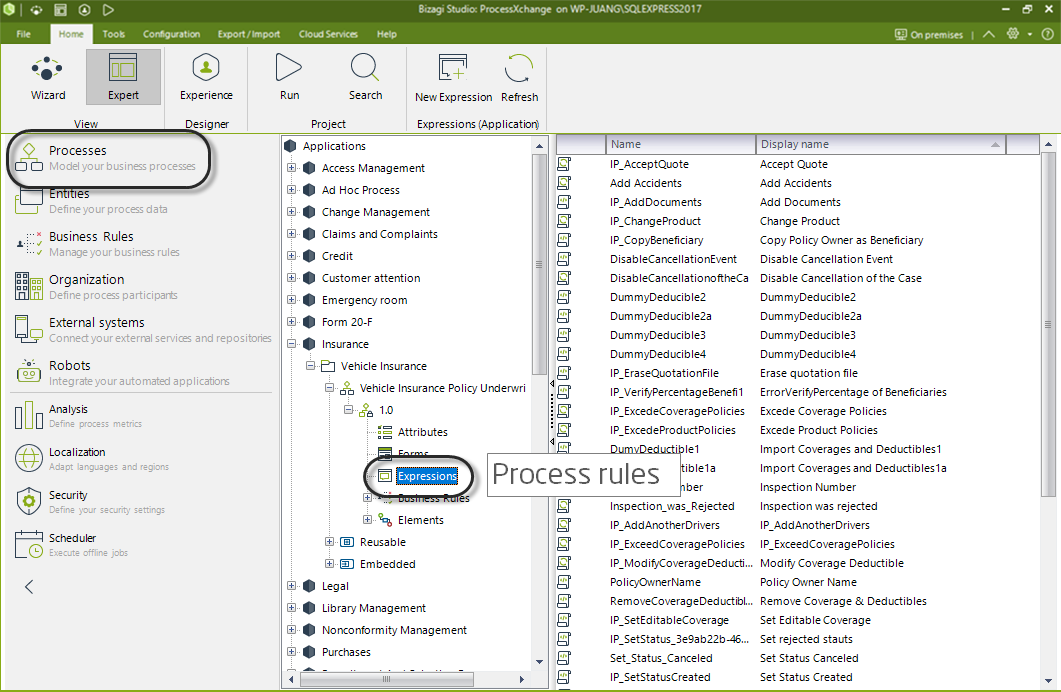Open the Cloud Services tab
Image resolution: width=1061 pixels, height=692 pixels.
[328, 34]
